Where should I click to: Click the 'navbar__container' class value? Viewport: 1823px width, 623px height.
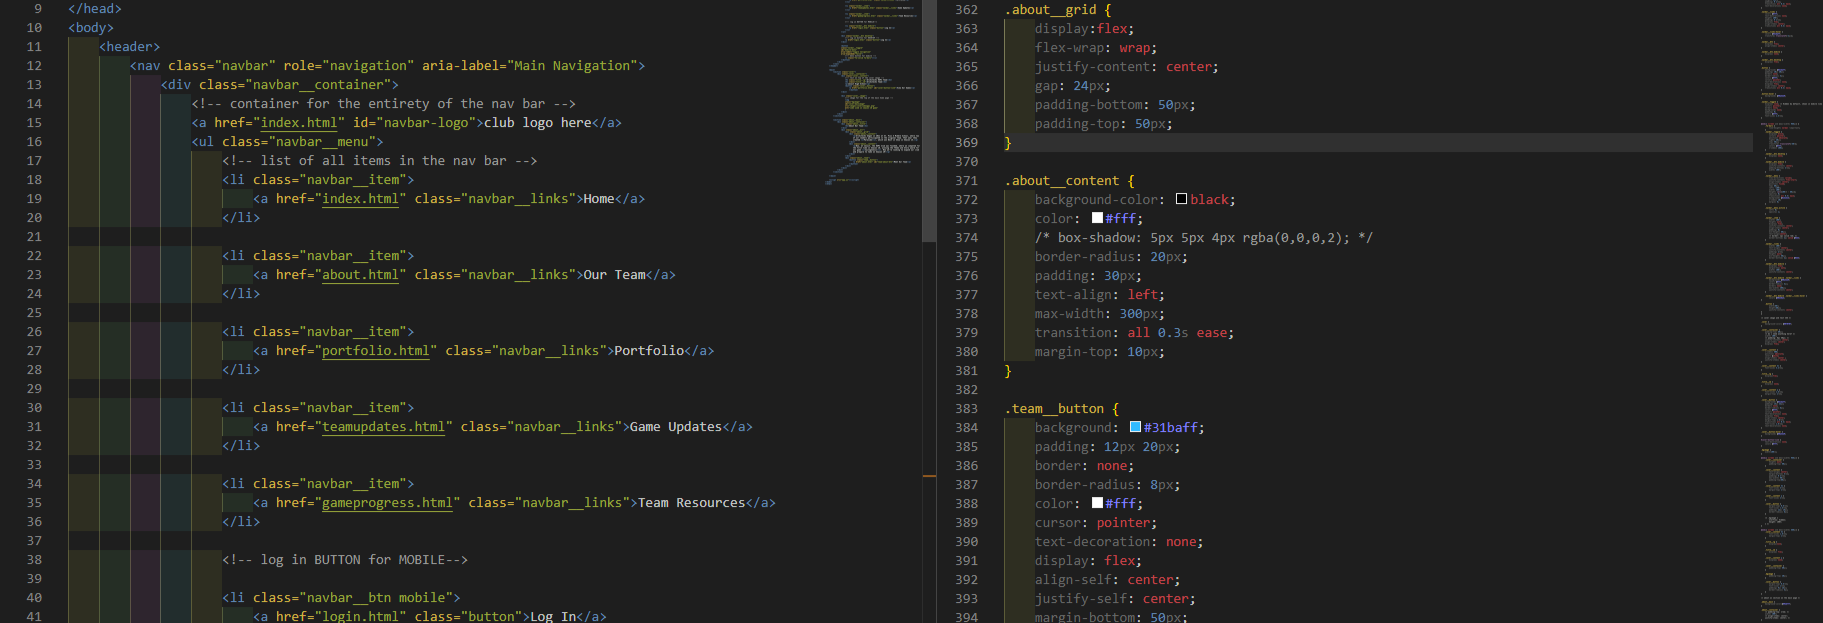(318, 85)
